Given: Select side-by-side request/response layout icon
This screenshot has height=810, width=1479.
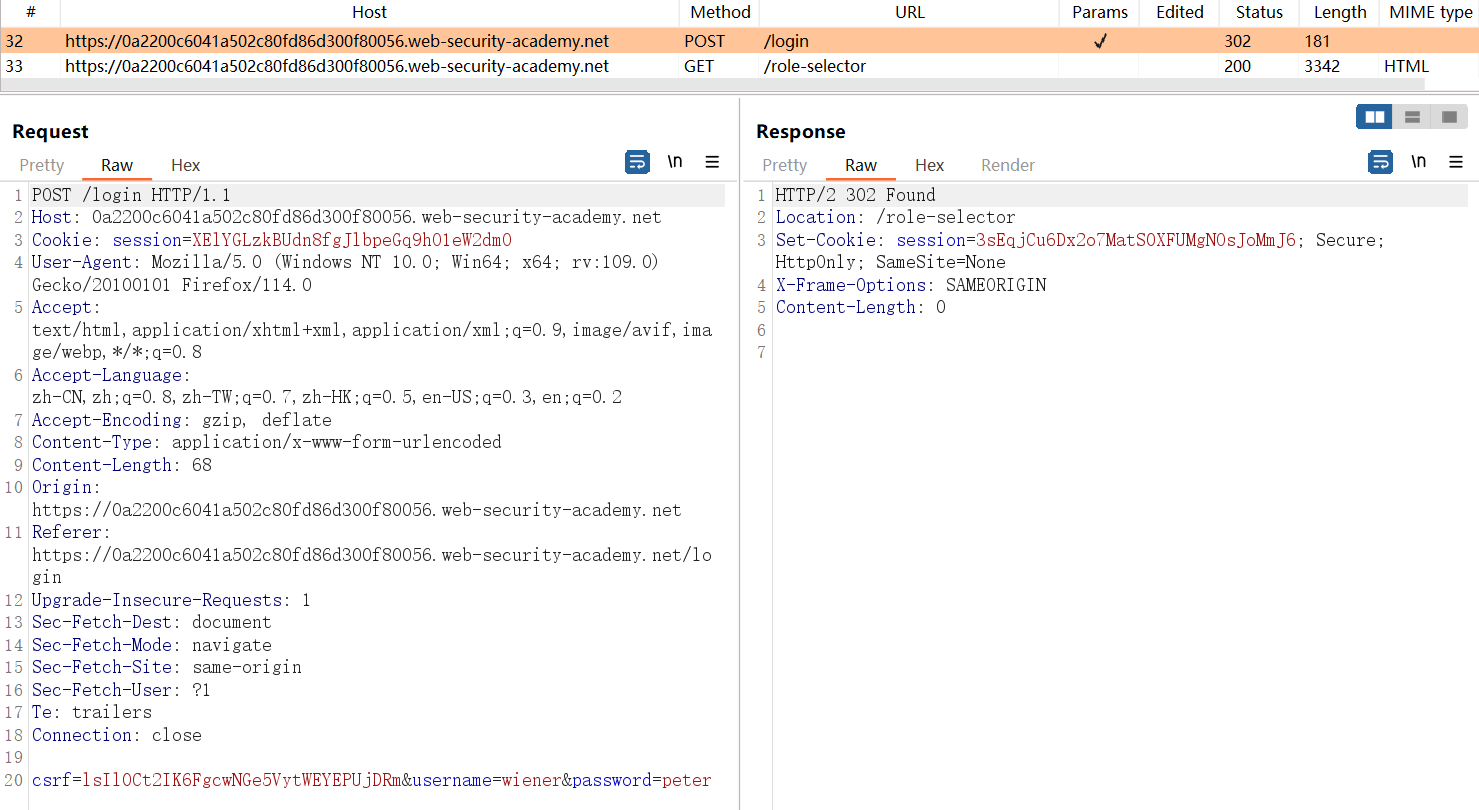Looking at the screenshot, I should (x=1375, y=117).
